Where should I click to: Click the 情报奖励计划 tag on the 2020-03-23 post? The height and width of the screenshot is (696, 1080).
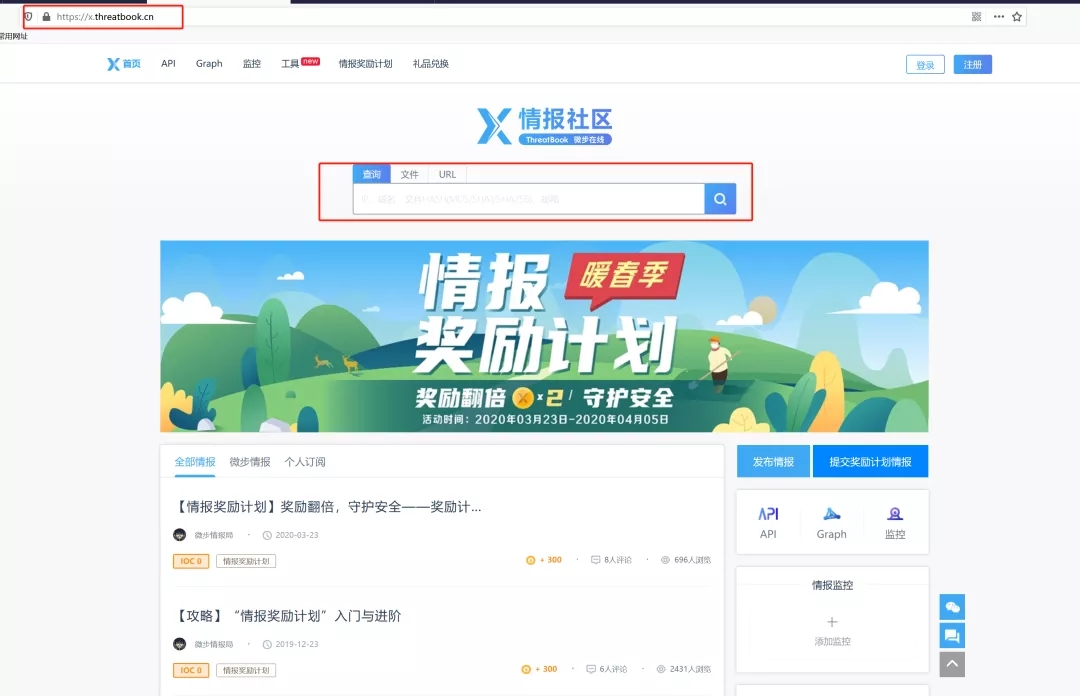point(246,561)
